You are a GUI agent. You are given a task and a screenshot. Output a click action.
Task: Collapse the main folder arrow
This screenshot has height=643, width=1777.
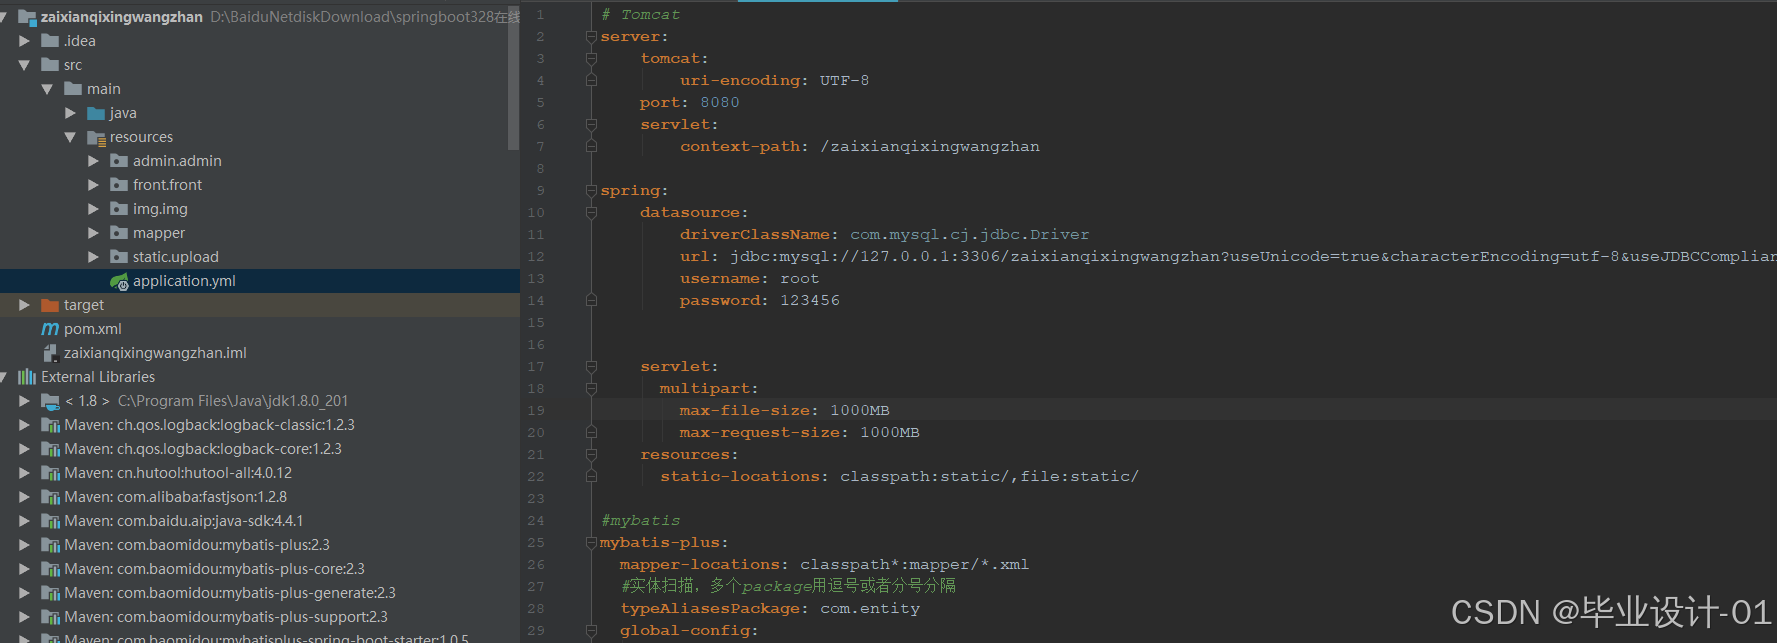(47, 89)
